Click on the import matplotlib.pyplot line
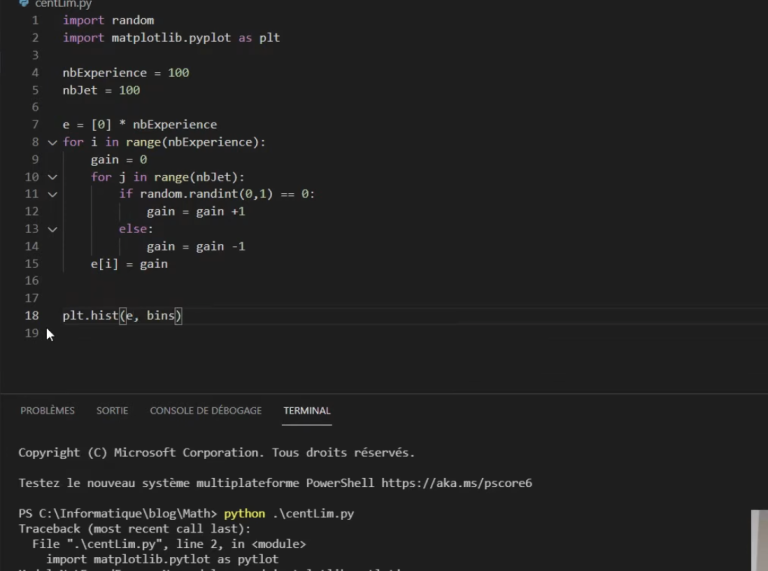Screen dimensions: 768x571 pyautogui.click(x=171, y=38)
